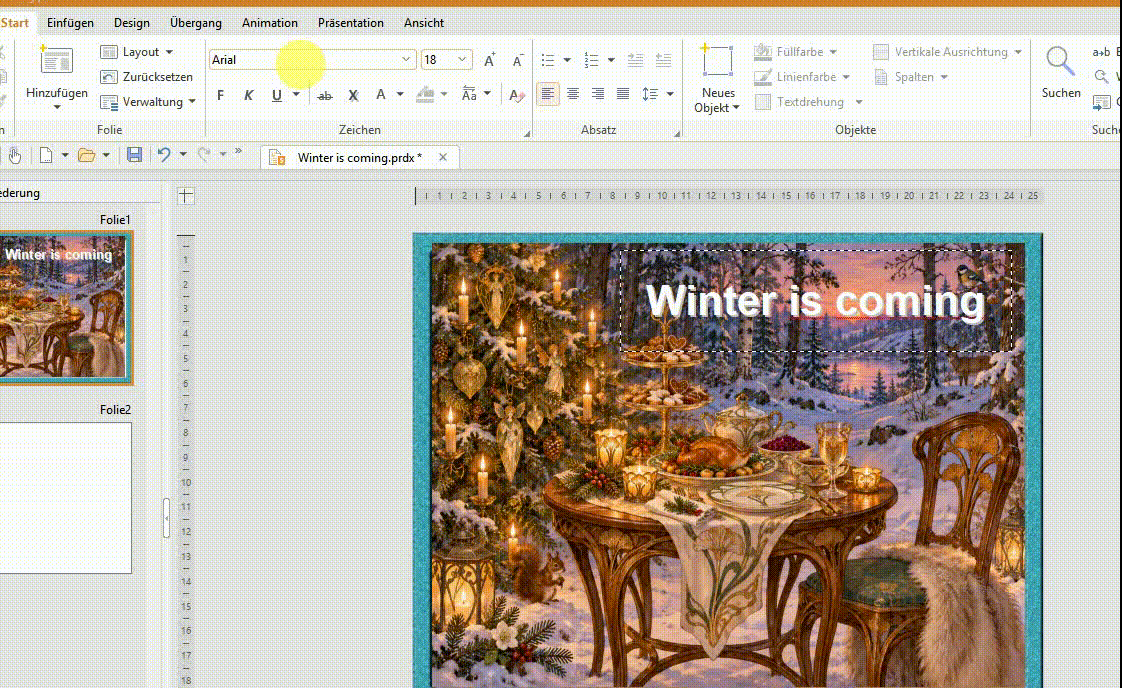The image size is (1122, 688).
Task: Click Hinzufügen to add a slide
Action: (x=57, y=77)
